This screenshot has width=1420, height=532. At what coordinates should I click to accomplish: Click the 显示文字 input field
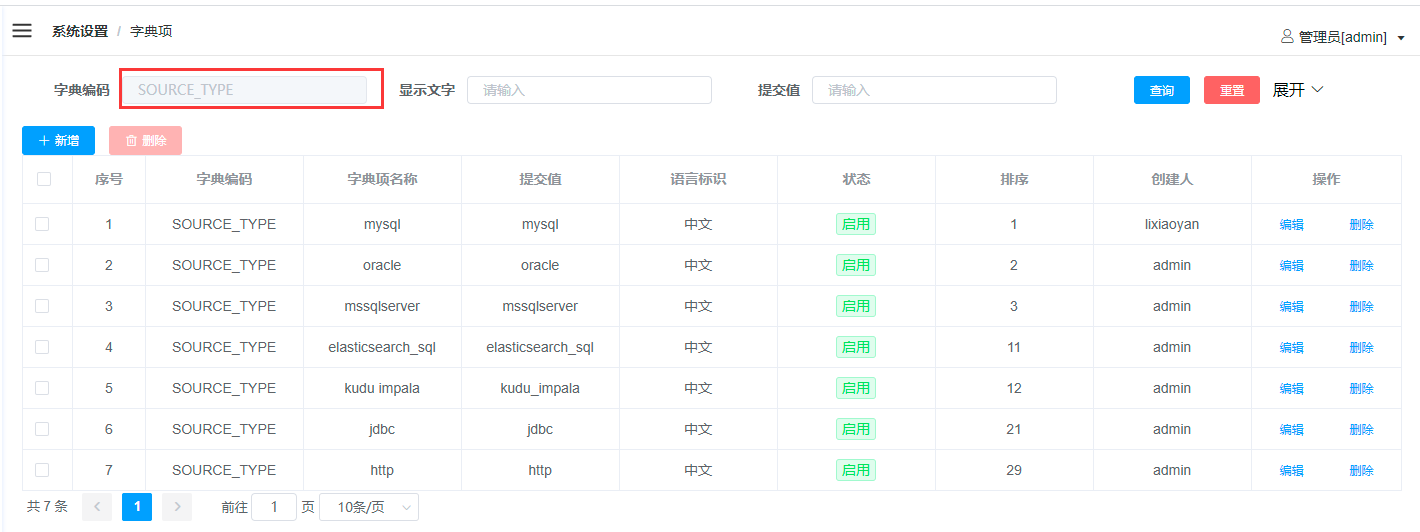pyautogui.click(x=589, y=90)
